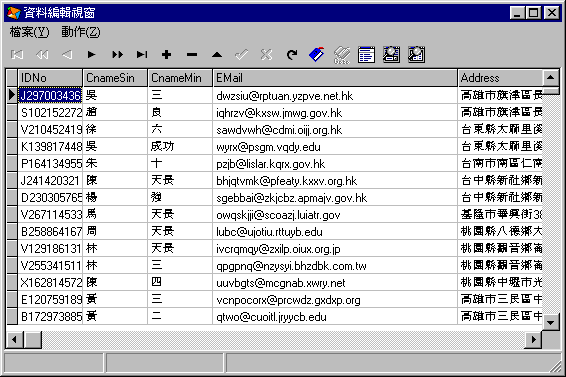Click the last search toolbar icon
This screenshot has width=566, height=377.
coord(416,55)
